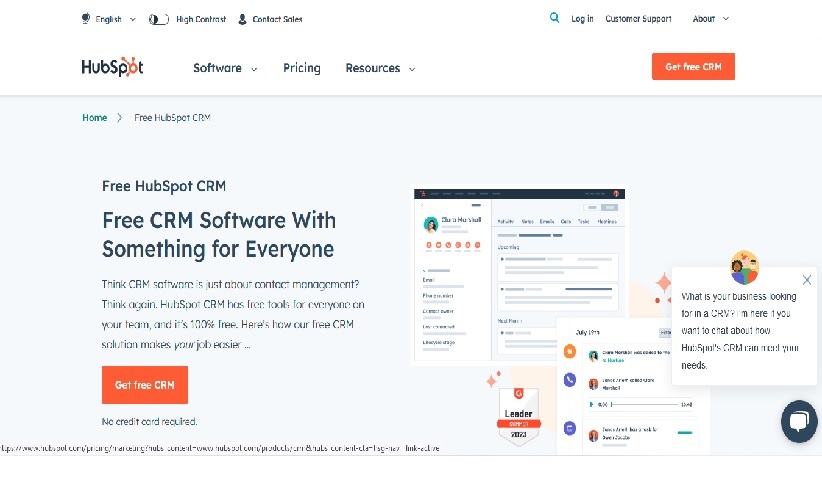Image resolution: width=822 pixels, height=485 pixels.
Task: Open the chat bubble widget
Action: 799,421
